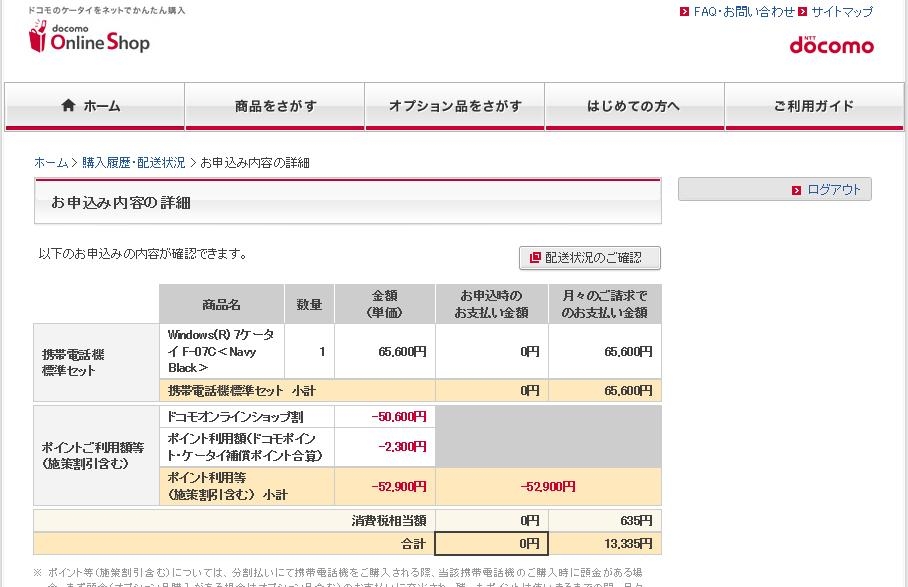The image size is (908, 587).
Task: Select the 商品名 column header
Action: (x=222, y=304)
